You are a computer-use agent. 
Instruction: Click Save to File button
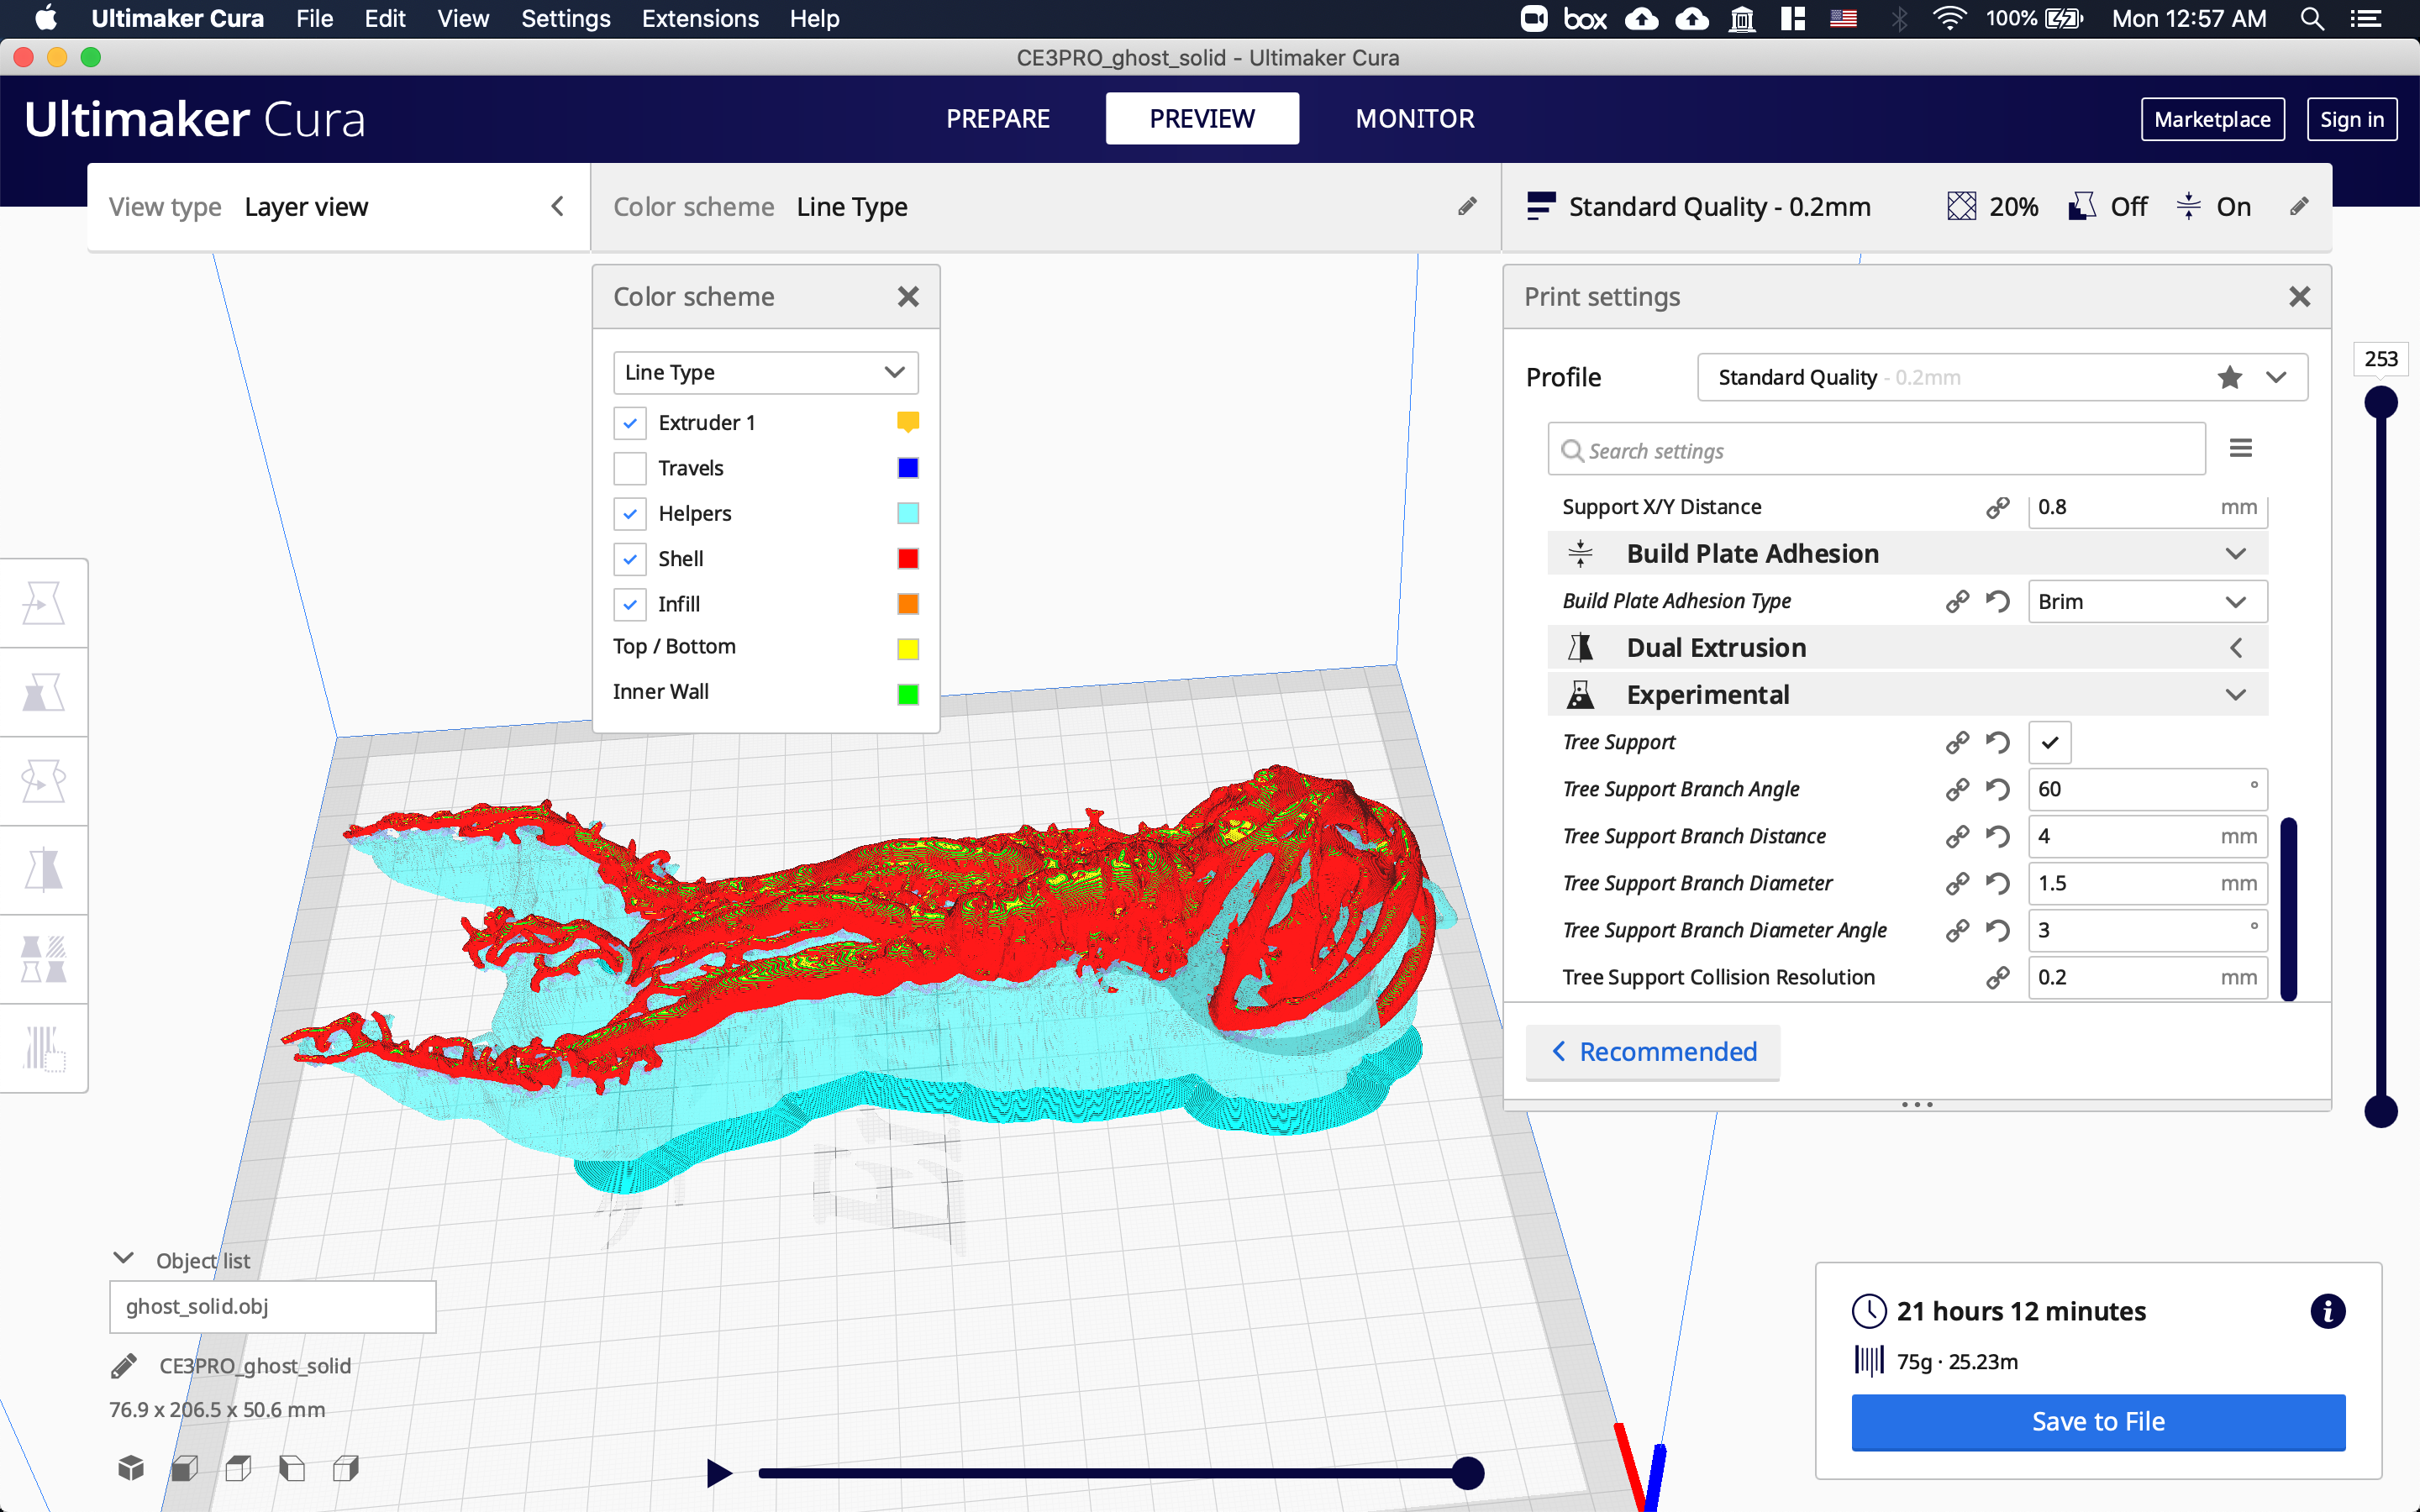point(2097,1420)
